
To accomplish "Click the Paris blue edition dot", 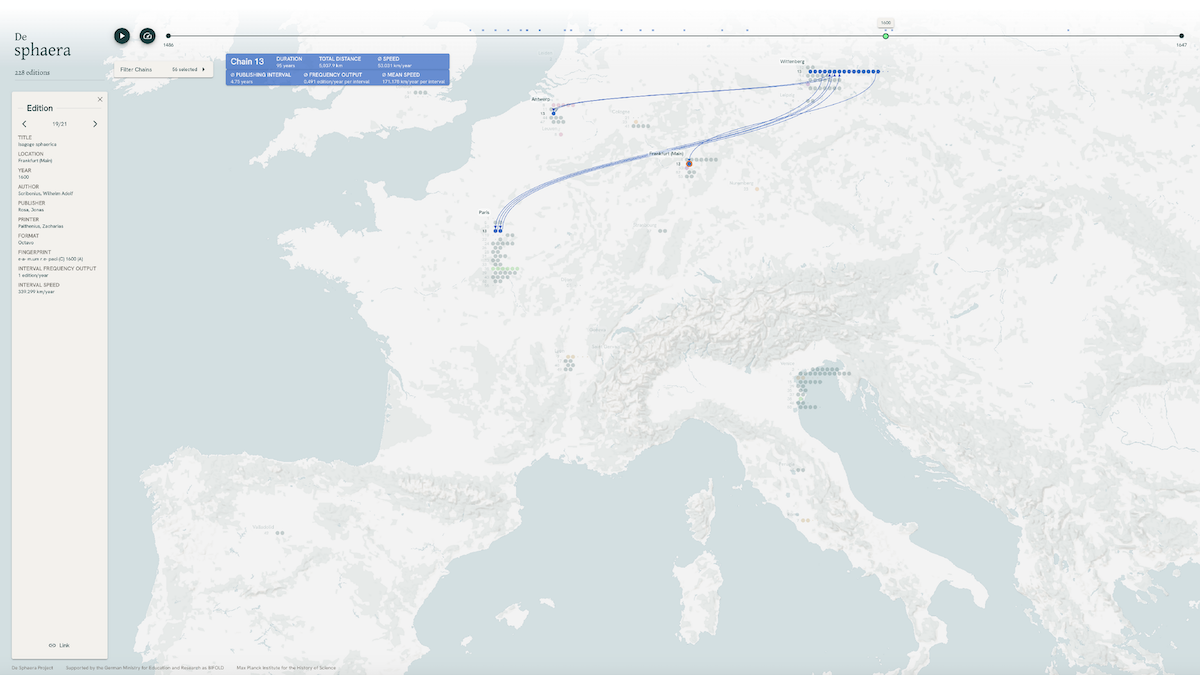I will pyautogui.click(x=497, y=231).
